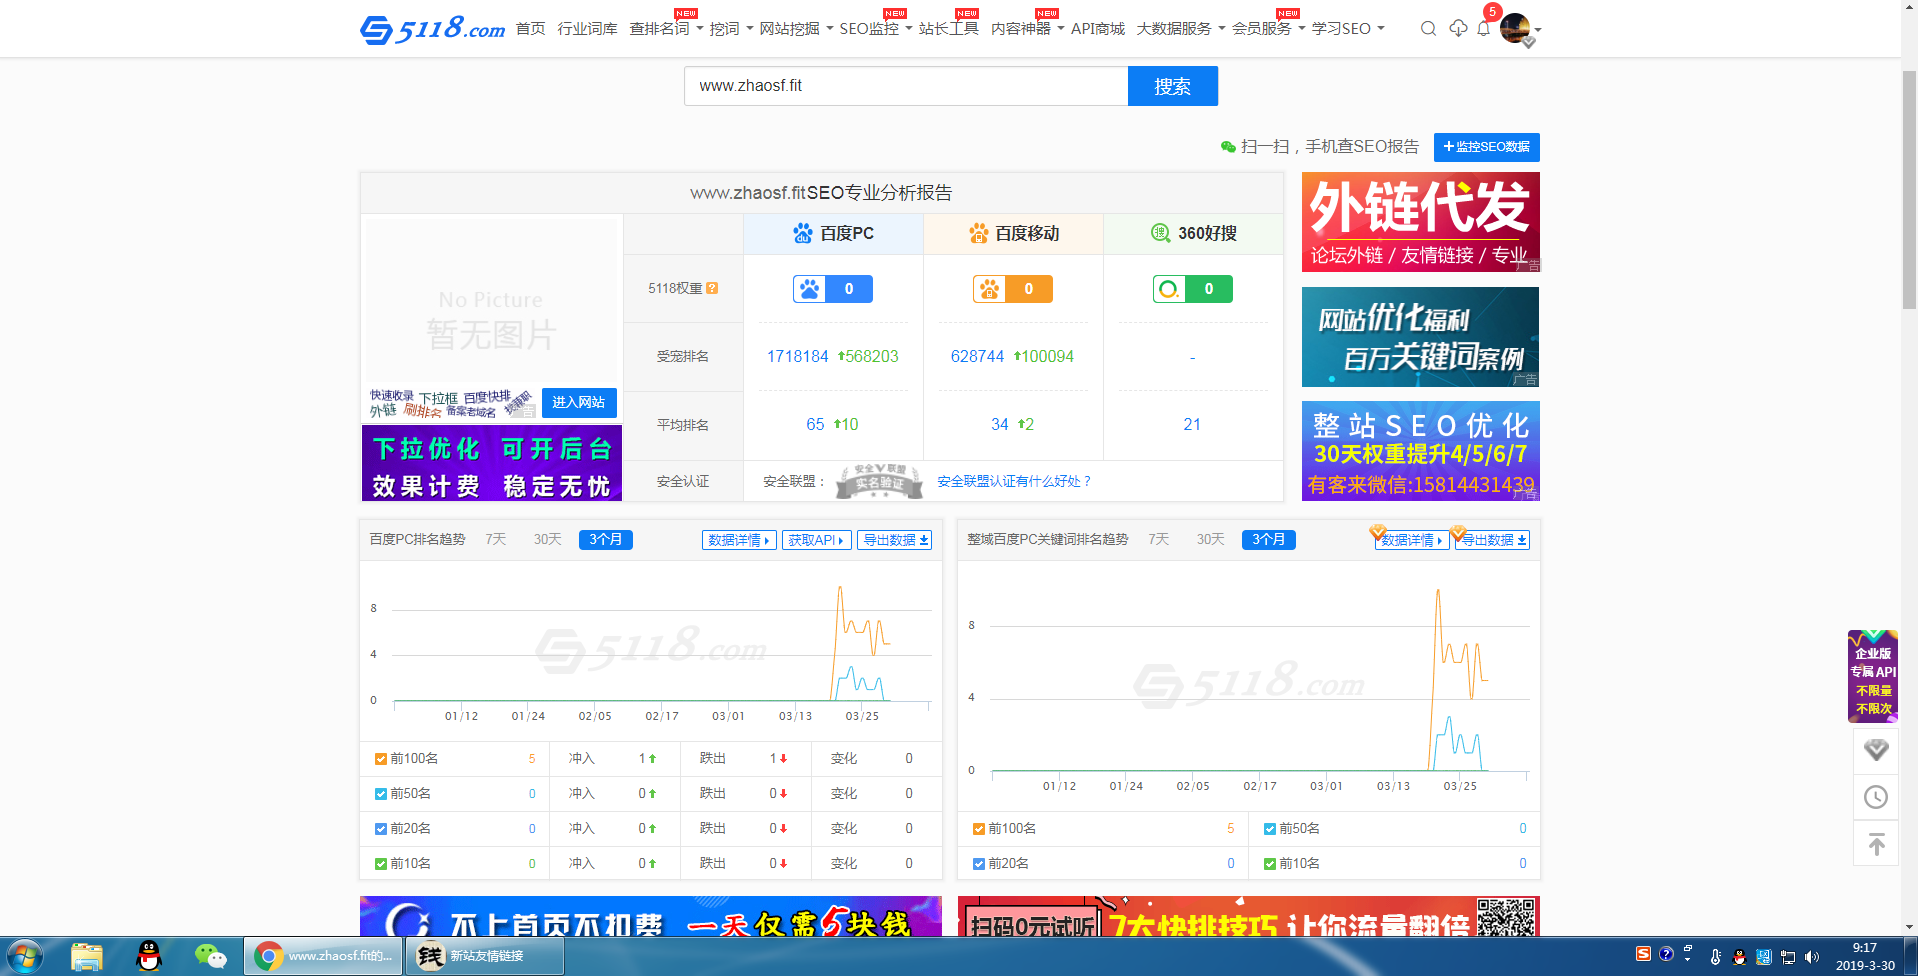Expand the 网站挖掘 dropdown menu
1918x976 pixels.
click(x=796, y=29)
